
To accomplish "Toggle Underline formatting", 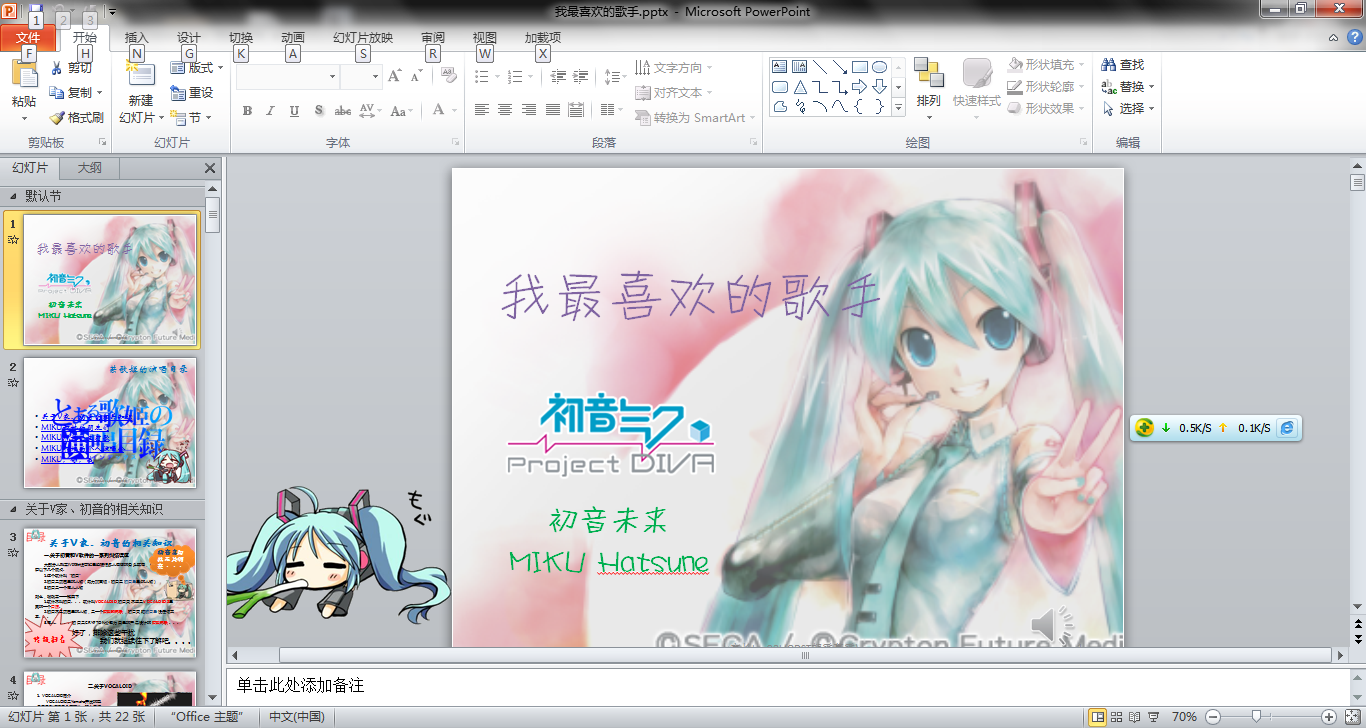I will (294, 110).
